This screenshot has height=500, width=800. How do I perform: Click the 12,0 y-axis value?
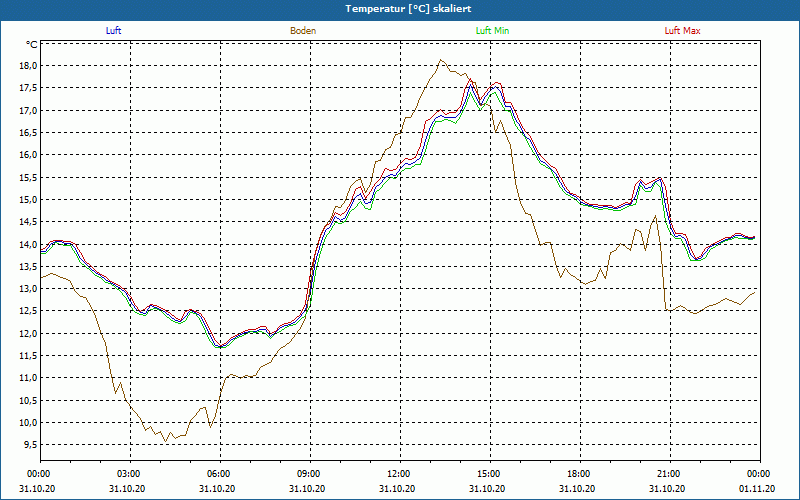point(29,333)
